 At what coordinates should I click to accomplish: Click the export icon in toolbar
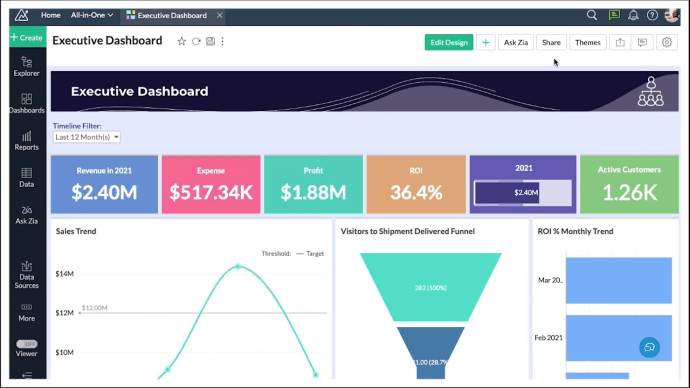coord(620,42)
